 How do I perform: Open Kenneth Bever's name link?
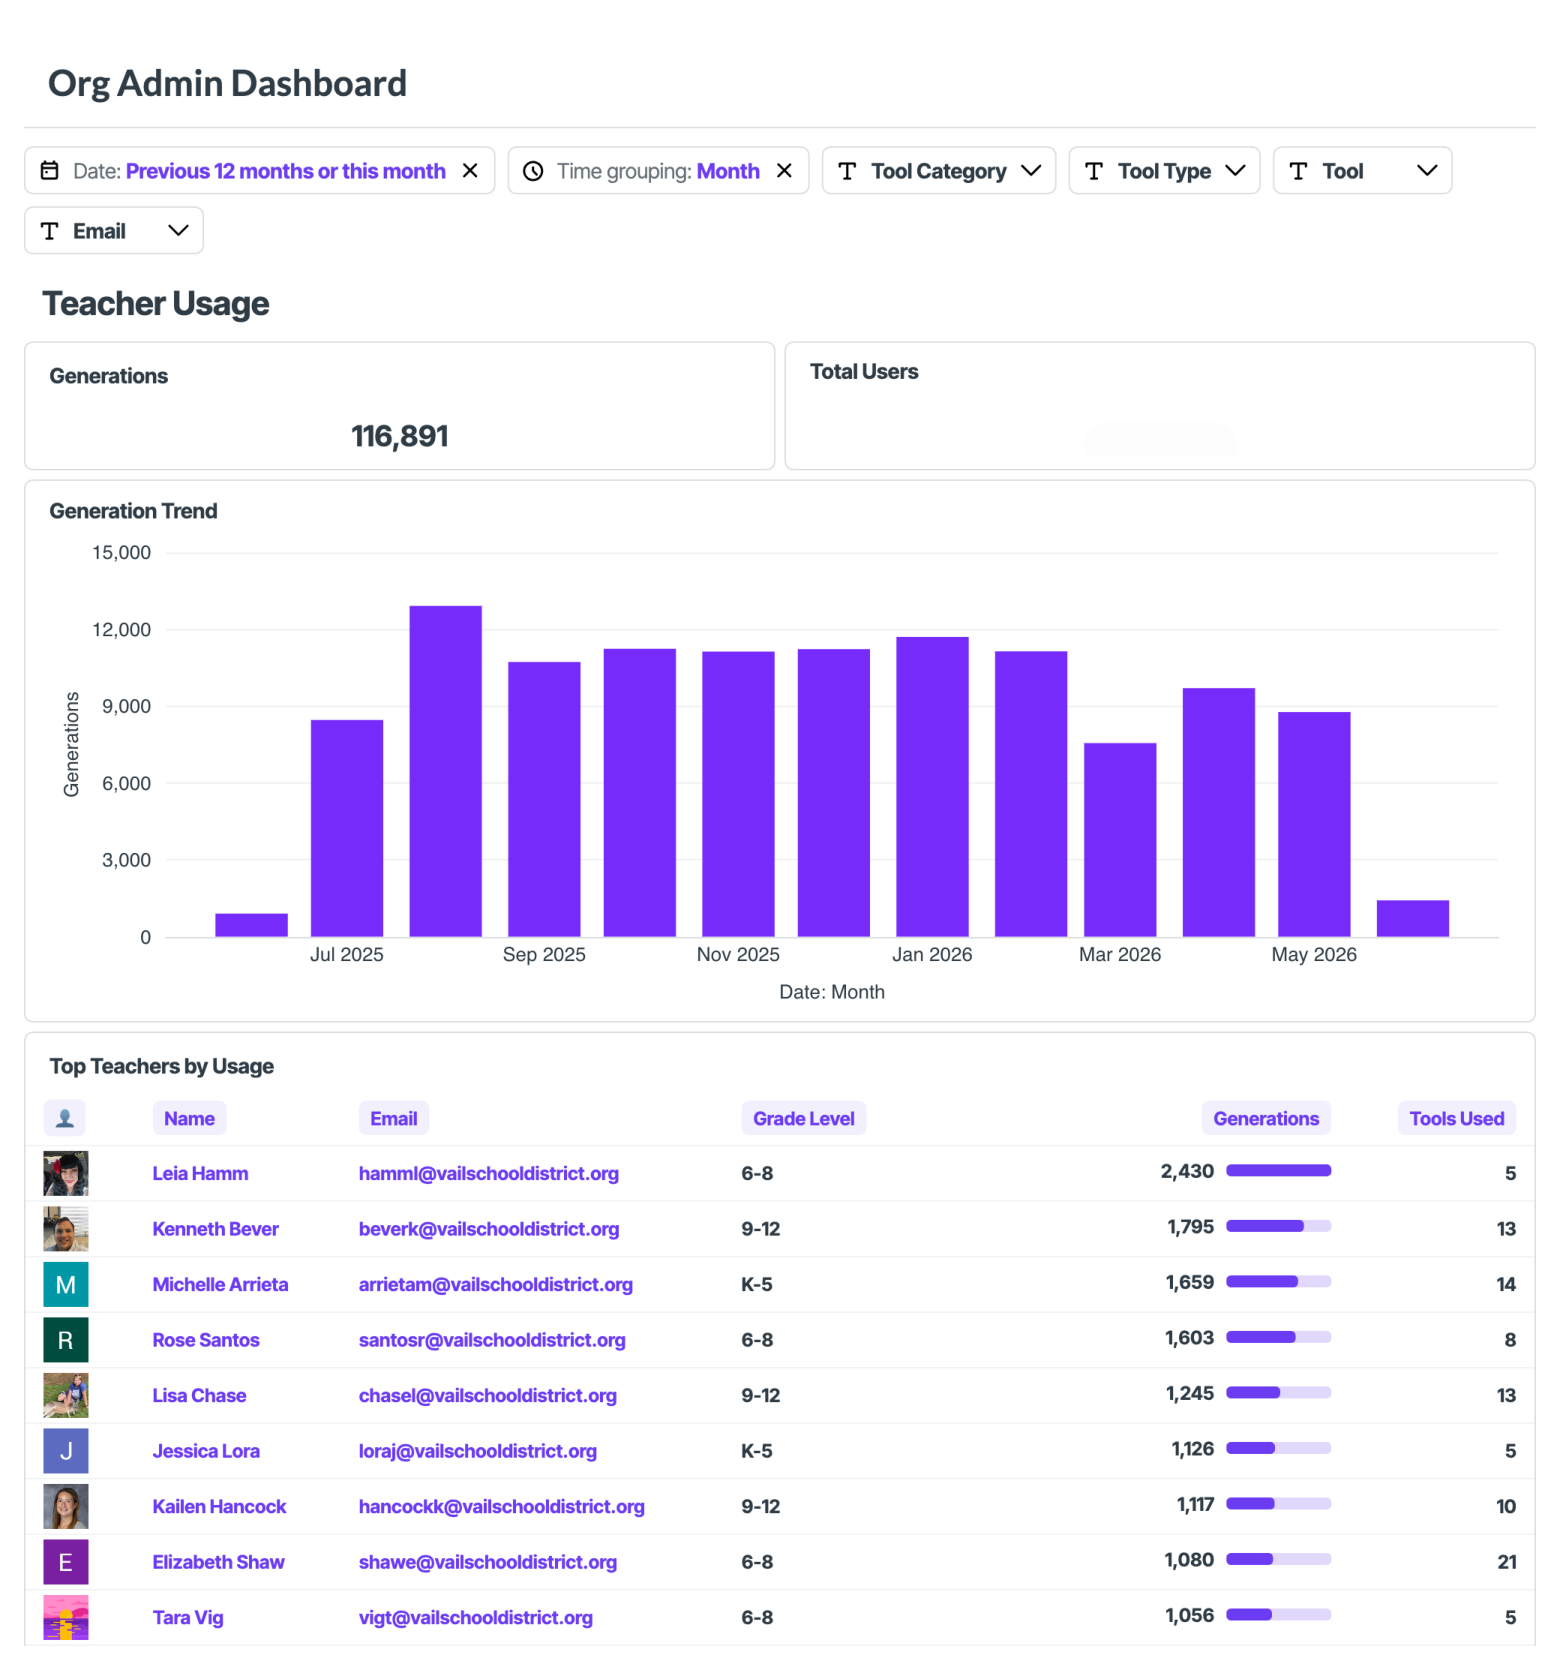pyautogui.click(x=215, y=1229)
